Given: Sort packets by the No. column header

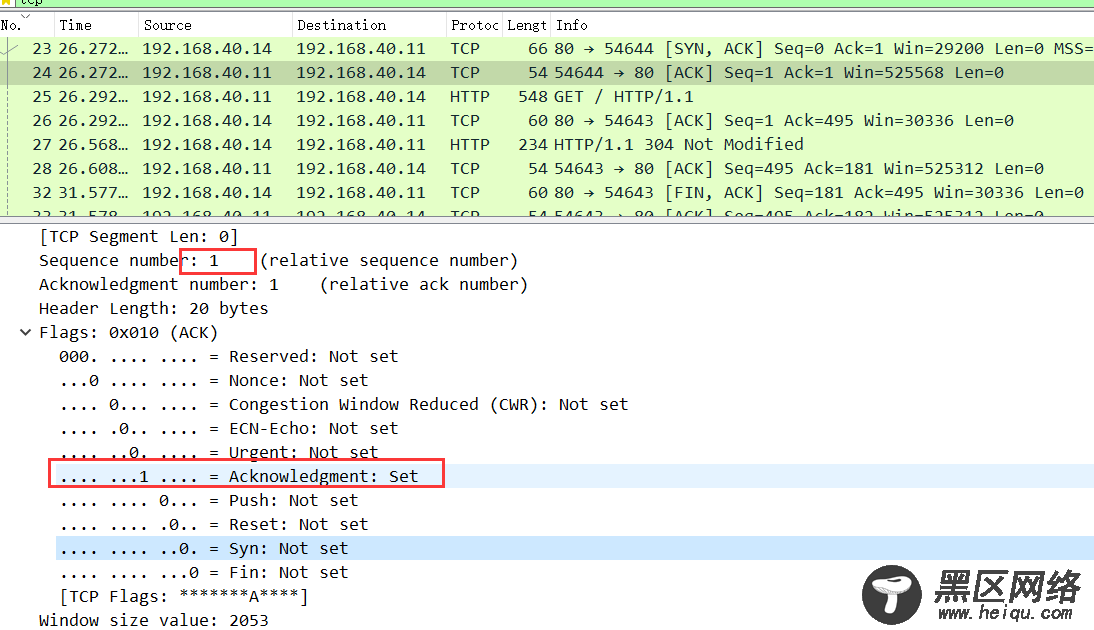Looking at the screenshot, I should click(x=27, y=25).
